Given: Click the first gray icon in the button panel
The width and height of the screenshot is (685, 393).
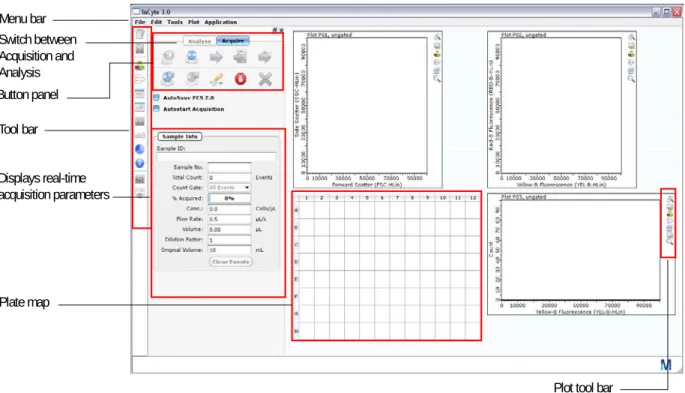Looking at the screenshot, I should click(x=168, y=57).
